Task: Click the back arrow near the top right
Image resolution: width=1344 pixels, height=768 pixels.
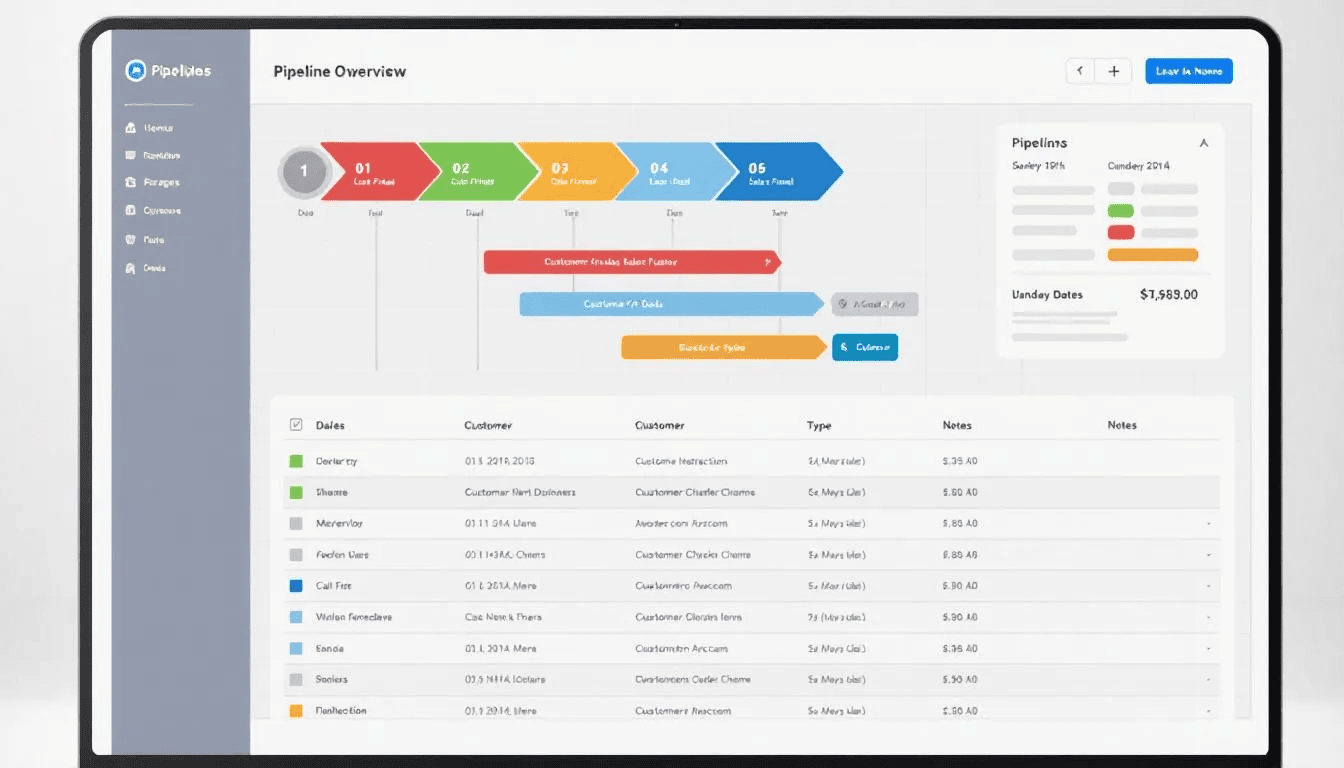Action: click(x=1080, y=70)
